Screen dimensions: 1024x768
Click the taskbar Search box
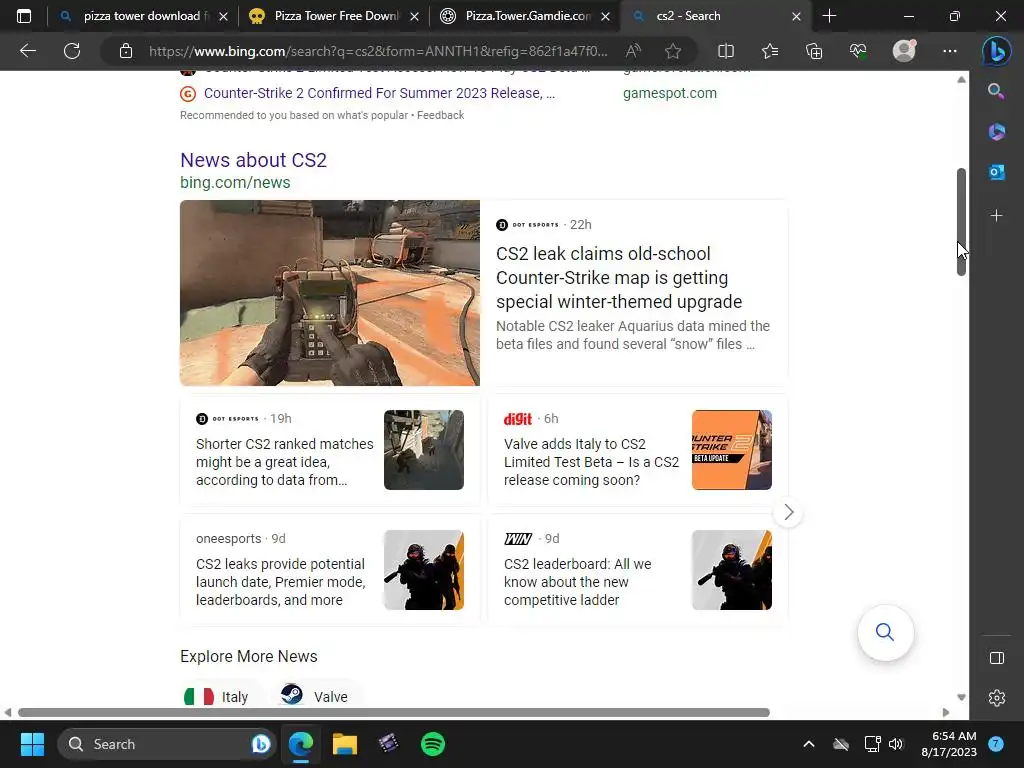(166, 744)
